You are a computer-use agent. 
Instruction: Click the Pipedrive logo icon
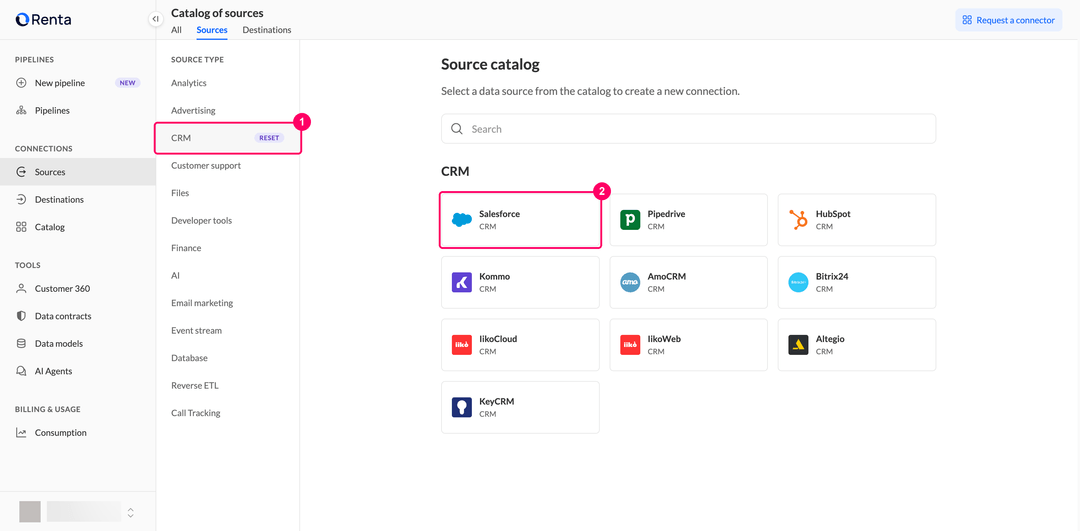point(630,220)
